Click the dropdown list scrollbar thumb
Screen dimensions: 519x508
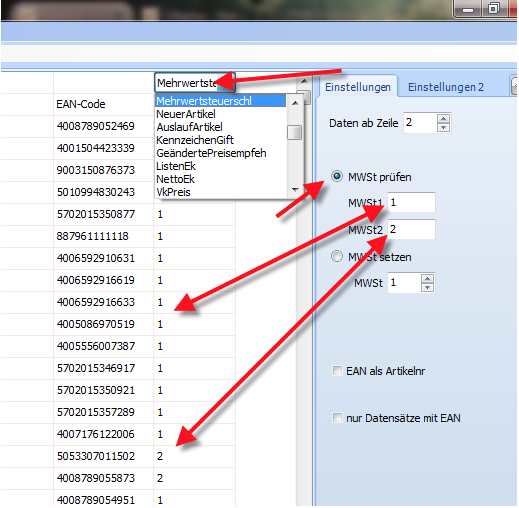[x=295, y=132]
